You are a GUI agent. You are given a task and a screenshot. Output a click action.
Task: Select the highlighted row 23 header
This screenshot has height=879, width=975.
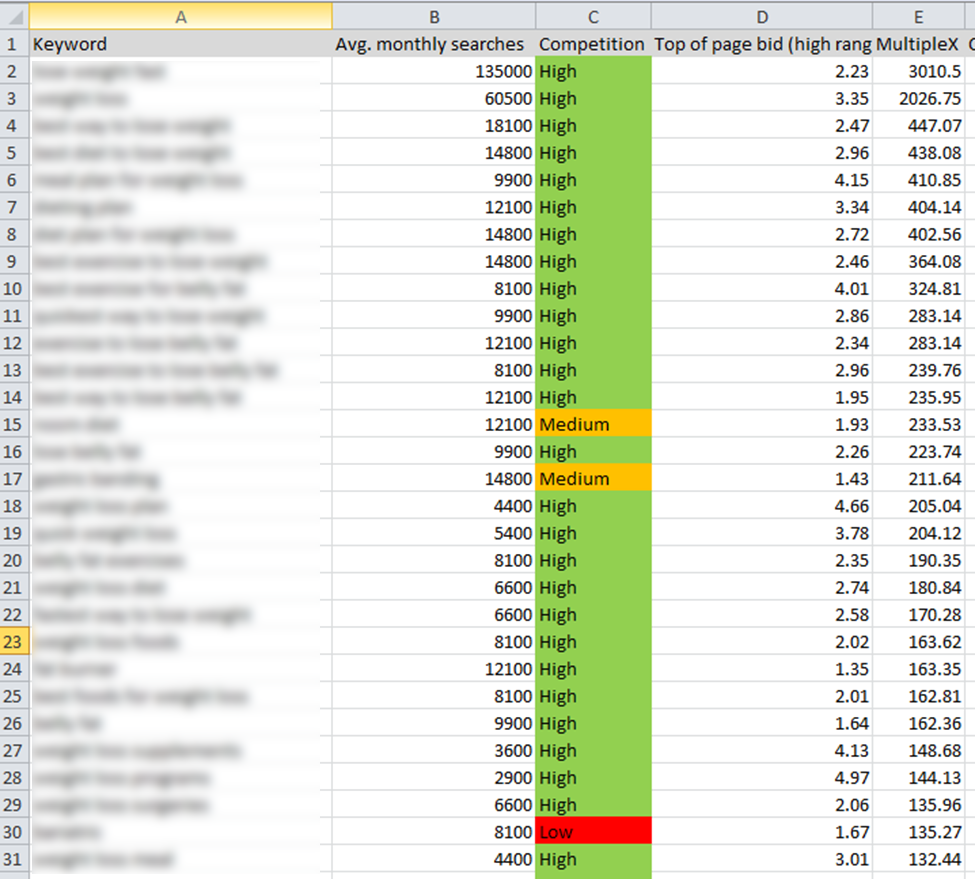point(14,642)
